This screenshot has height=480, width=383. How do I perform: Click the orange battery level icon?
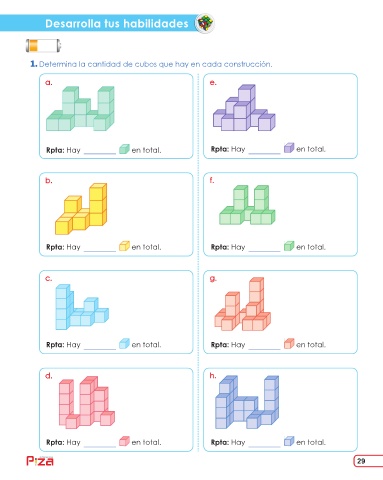[43, 46]
